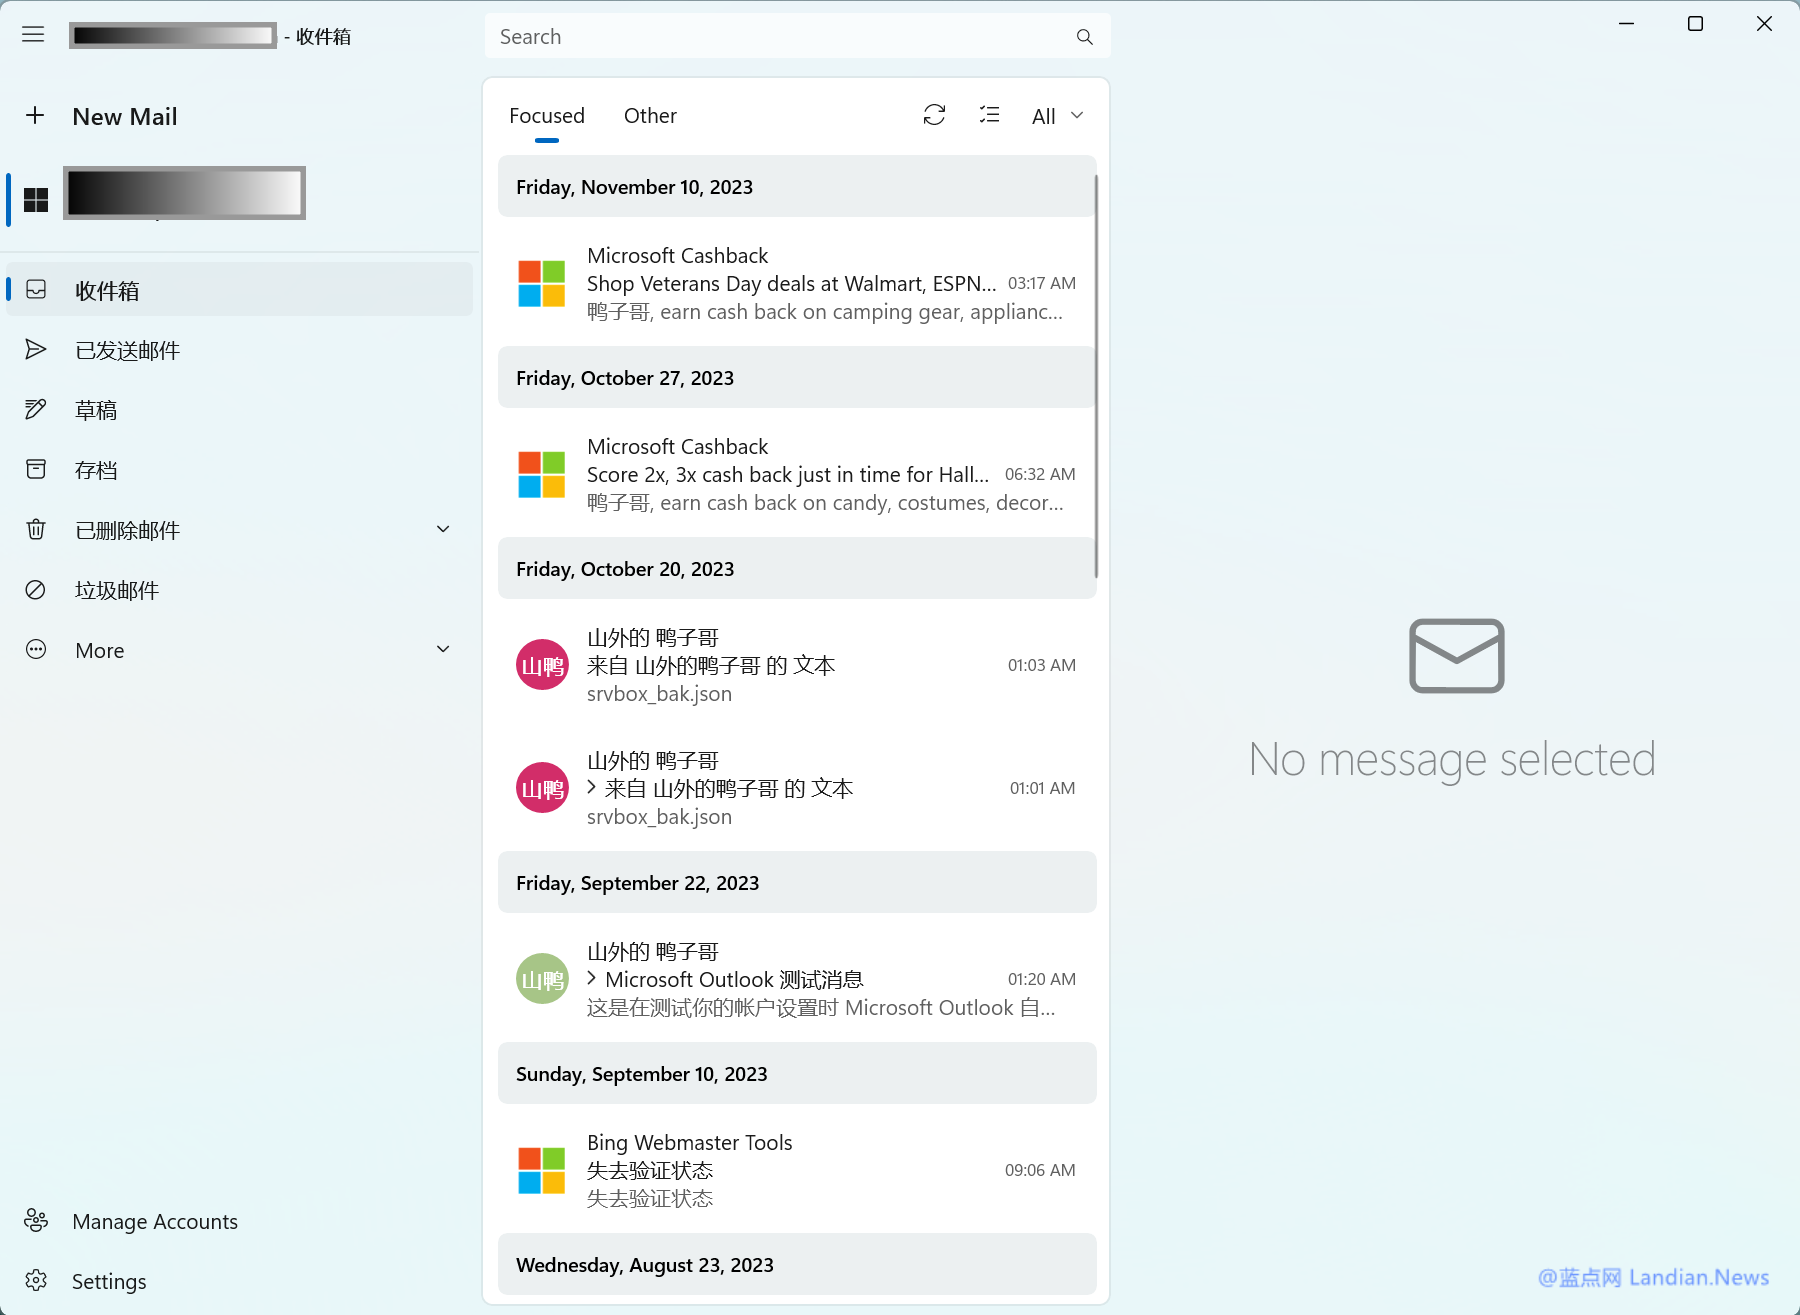The height and width of the screenshot is (1315, 1800).
Task: Open the Bing Webmaster Tools email
Action: pyautogui.click(x=796, y=1169)
